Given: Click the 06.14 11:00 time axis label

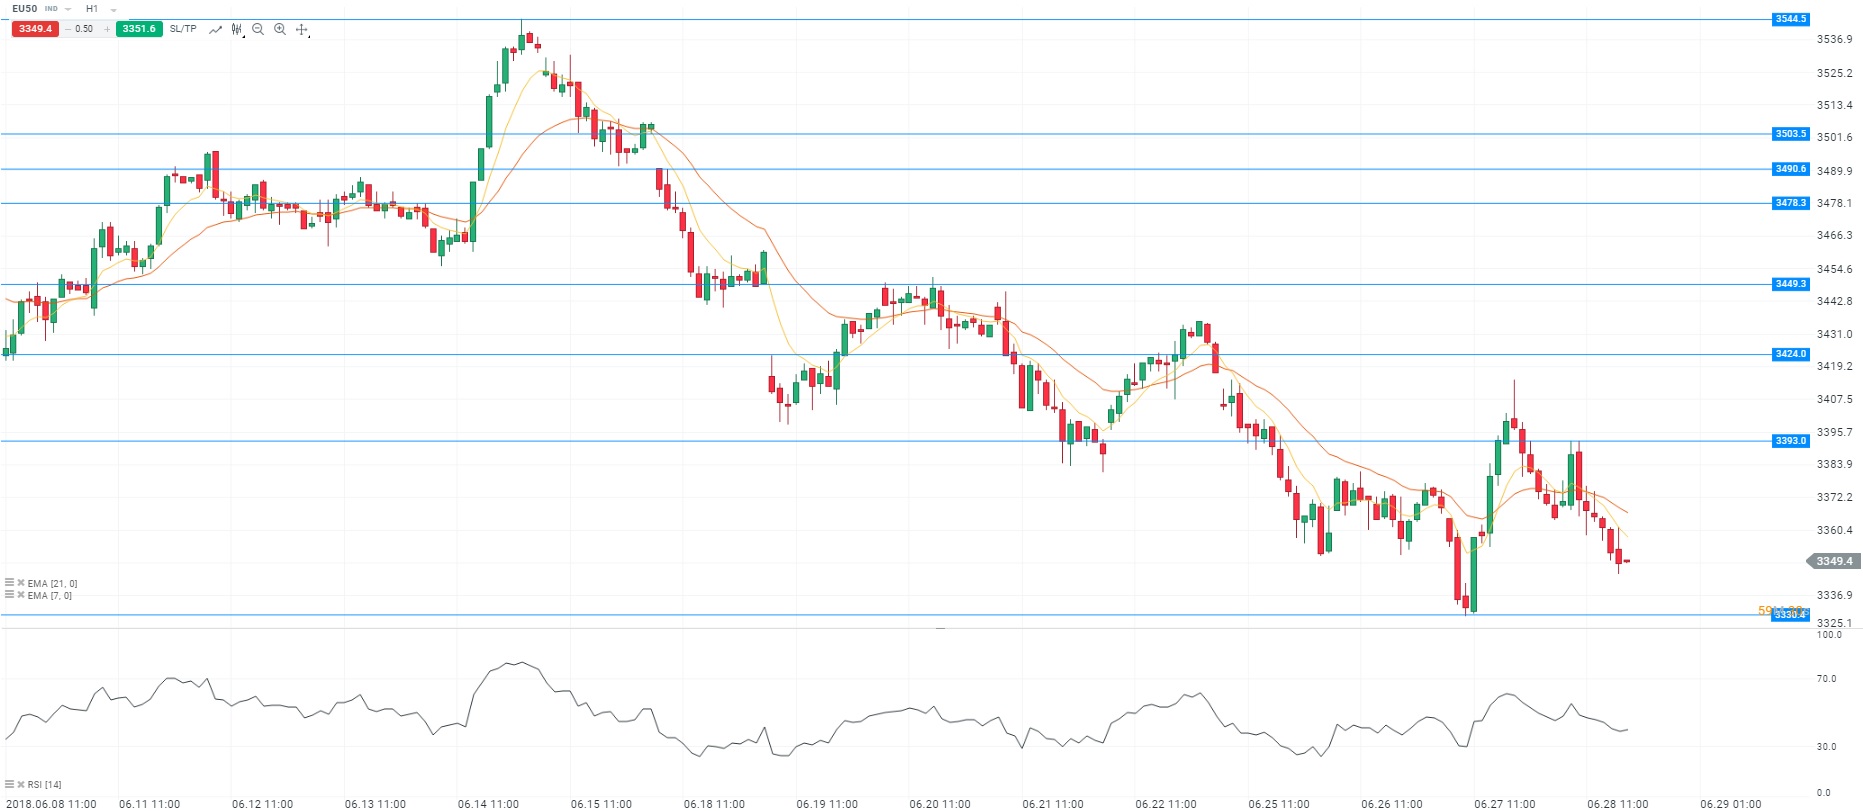Looking at the screenshot, I should pyautogui.click(x=488, y=804).
